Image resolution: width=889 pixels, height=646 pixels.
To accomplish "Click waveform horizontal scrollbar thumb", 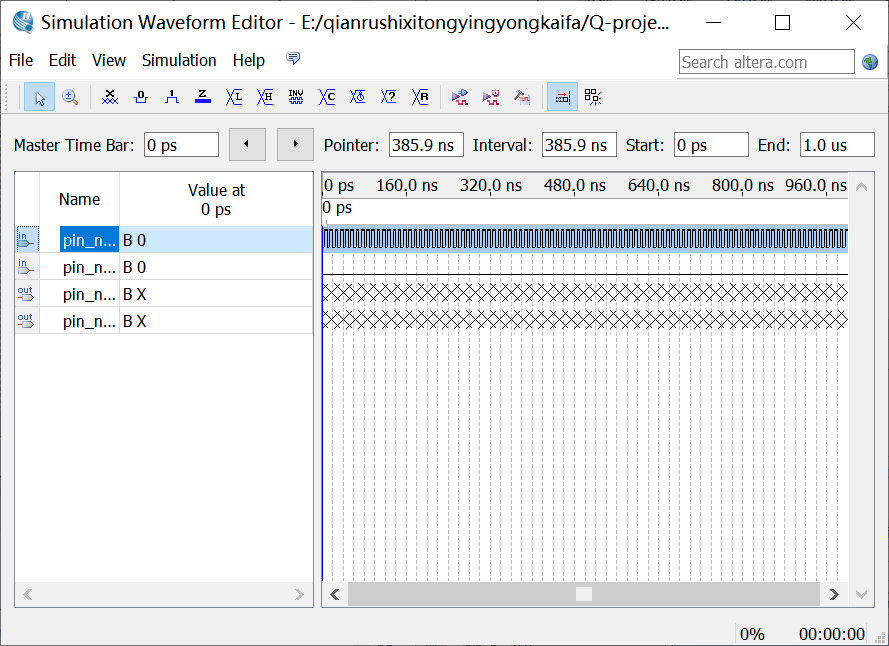I will click(584, 594).
